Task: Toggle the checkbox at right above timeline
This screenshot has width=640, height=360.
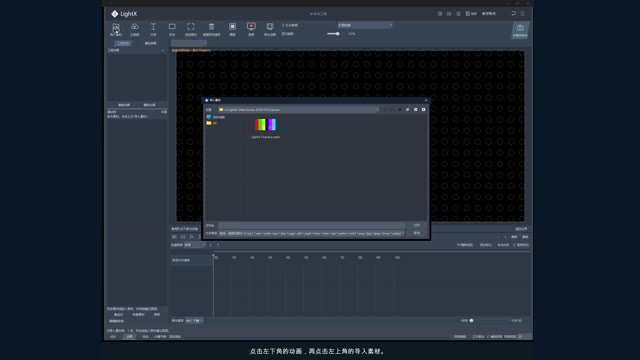Action: click(514, 245)
